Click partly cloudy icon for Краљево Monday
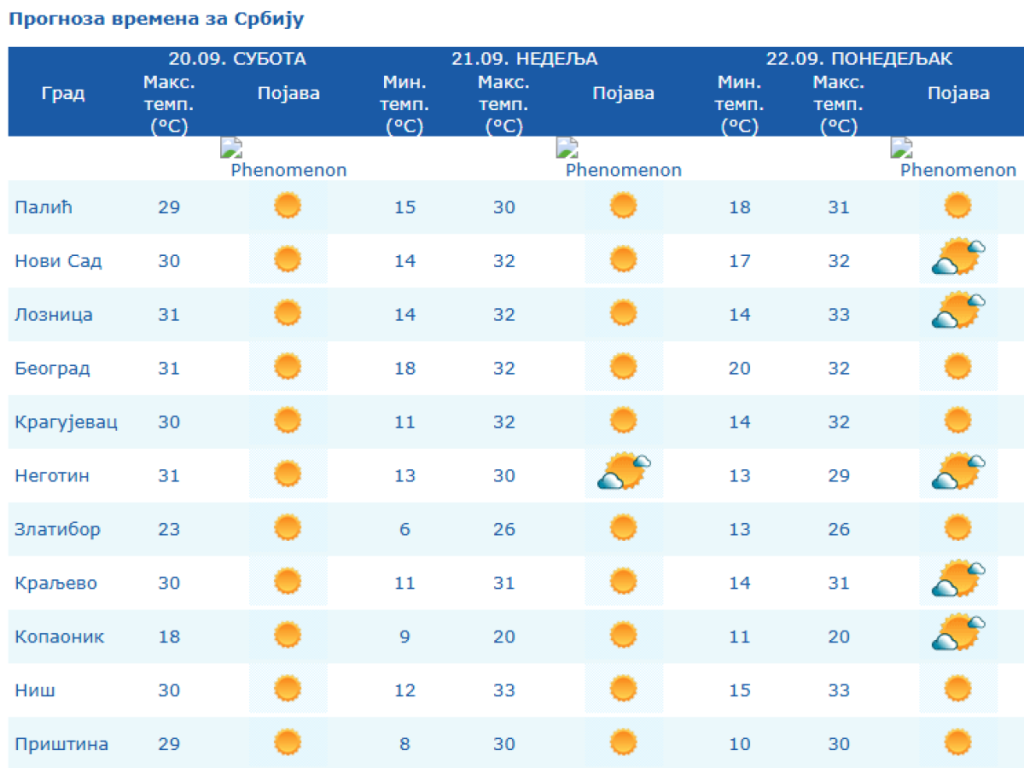This screenshot has width=1024, height=768. tap(958, 580)
